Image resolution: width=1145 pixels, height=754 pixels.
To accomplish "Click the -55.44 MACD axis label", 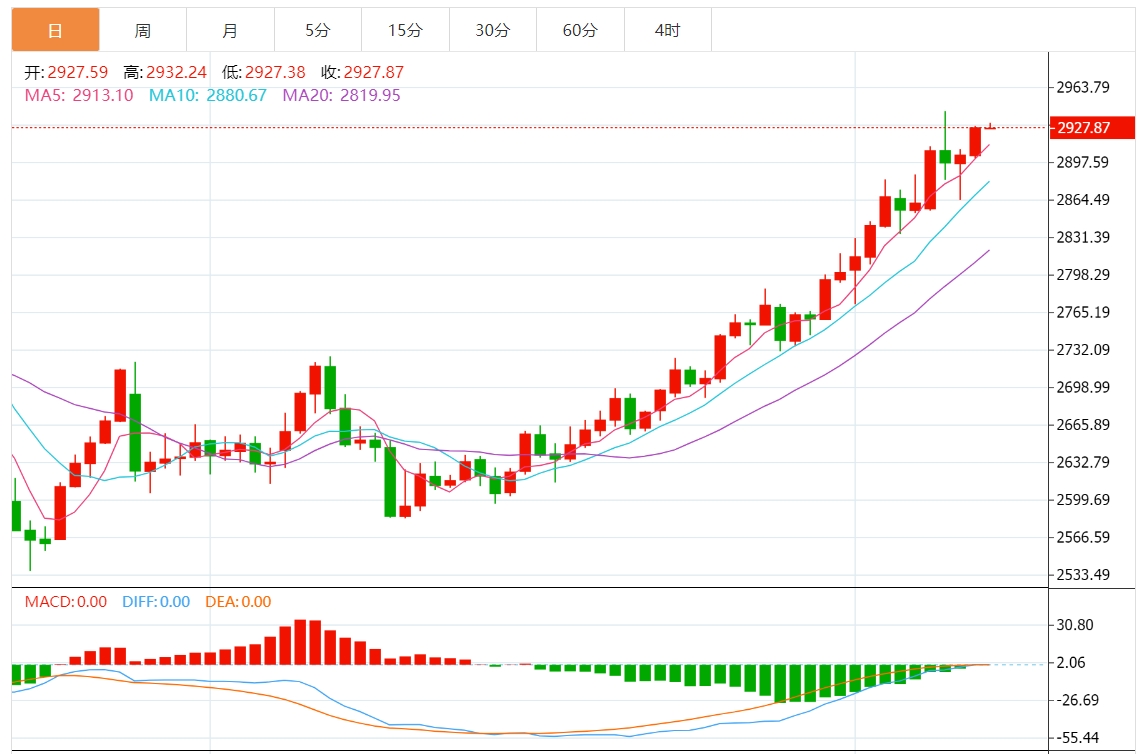I will (1078, 738).
